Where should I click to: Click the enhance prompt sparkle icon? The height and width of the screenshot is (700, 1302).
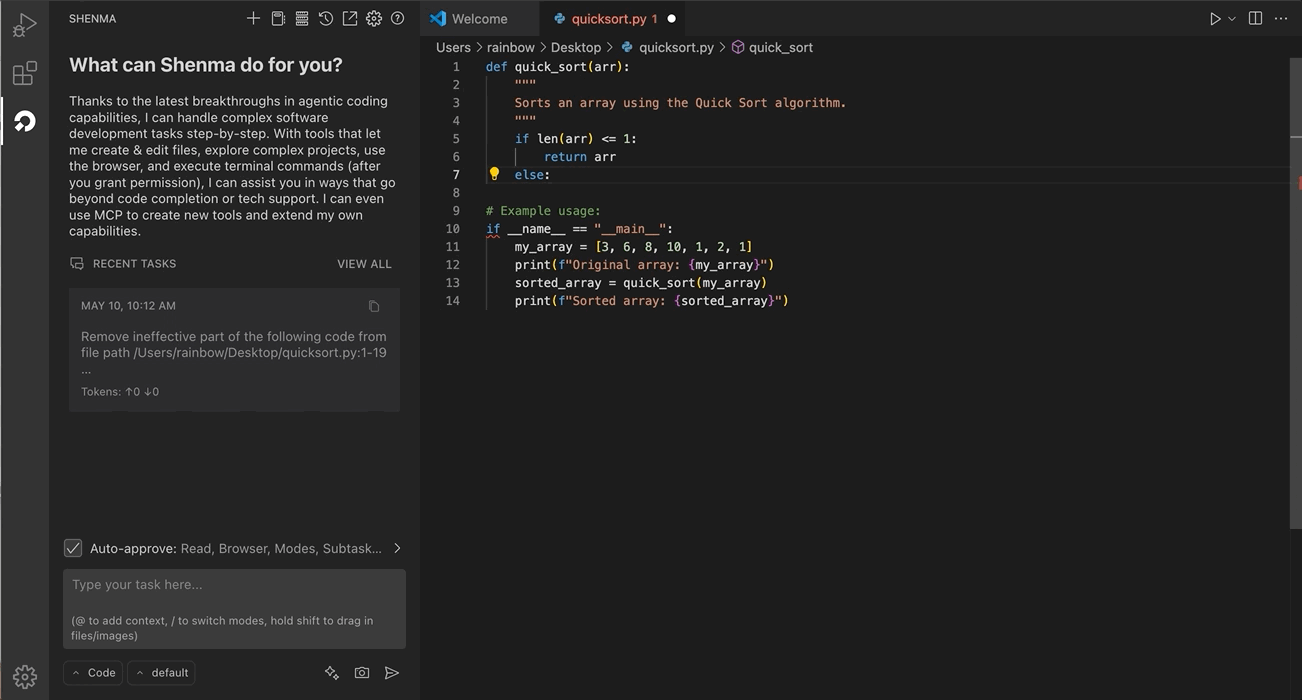(332, 673)
